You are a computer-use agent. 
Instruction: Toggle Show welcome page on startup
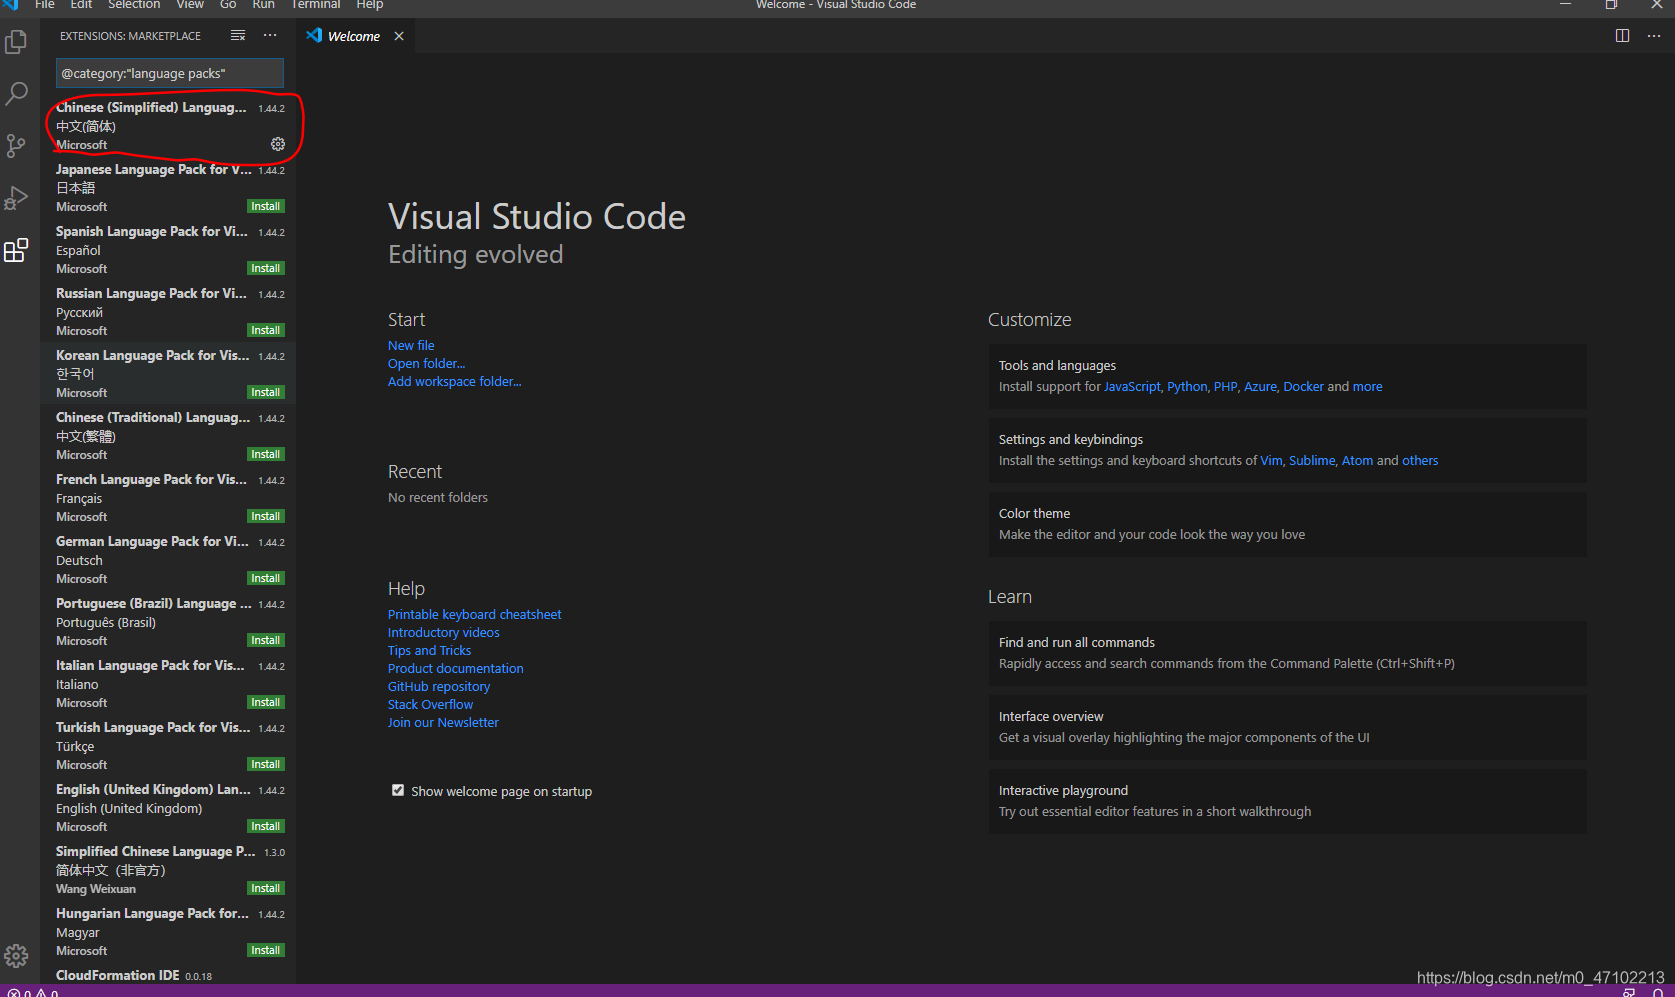coord(398,790)
